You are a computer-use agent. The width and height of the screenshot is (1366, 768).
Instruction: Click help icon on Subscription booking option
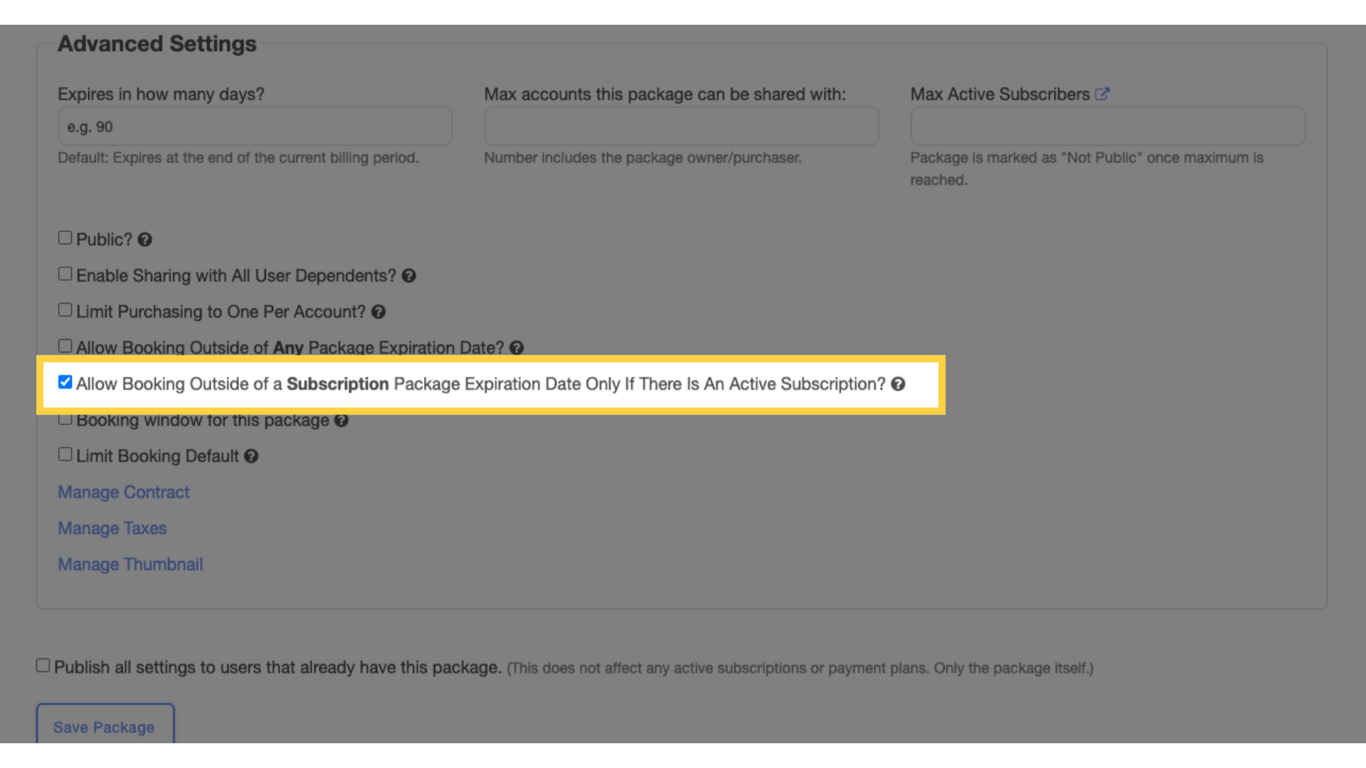coord(897,384)
